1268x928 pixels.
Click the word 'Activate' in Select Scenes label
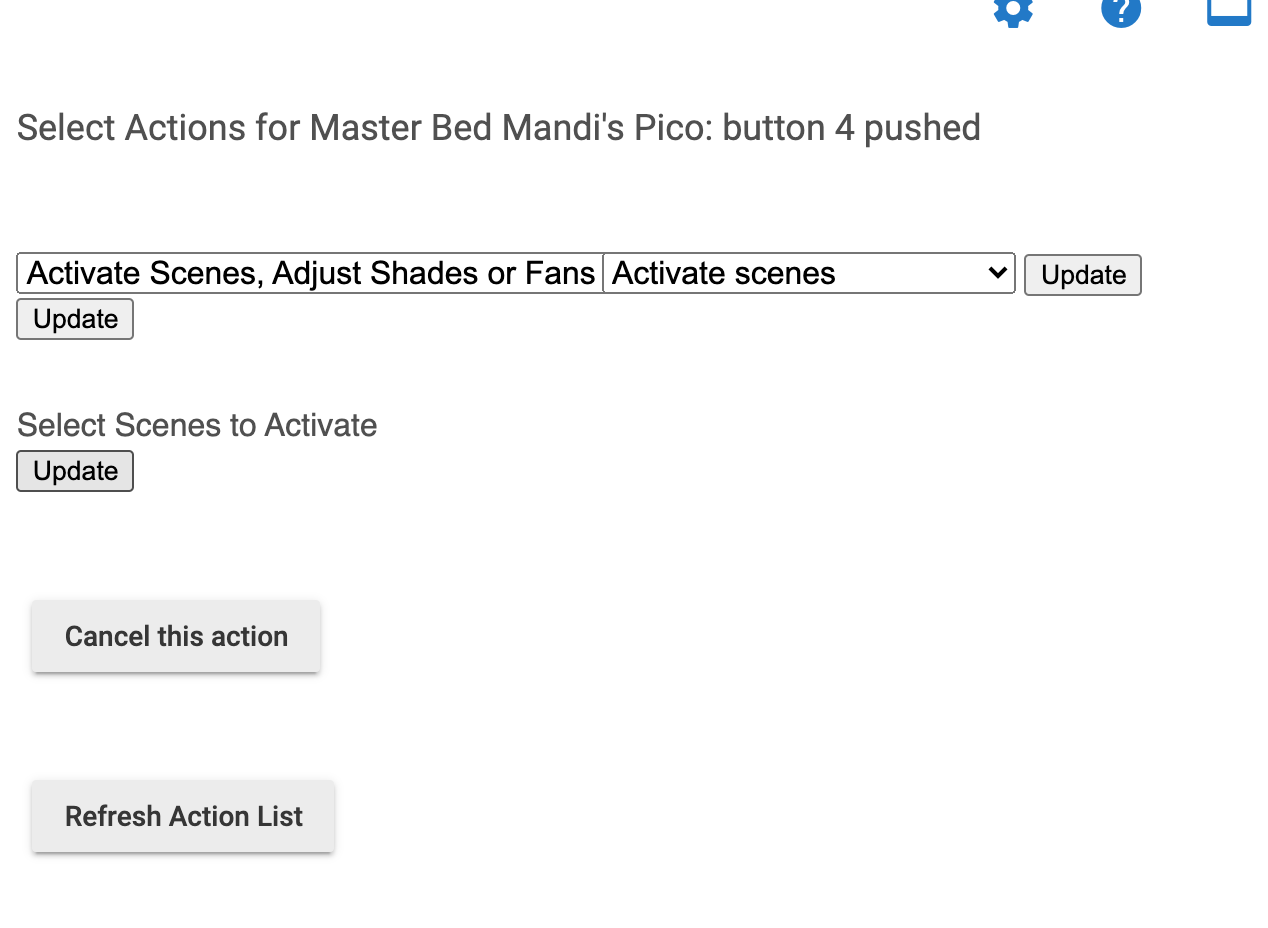[320, 425]
